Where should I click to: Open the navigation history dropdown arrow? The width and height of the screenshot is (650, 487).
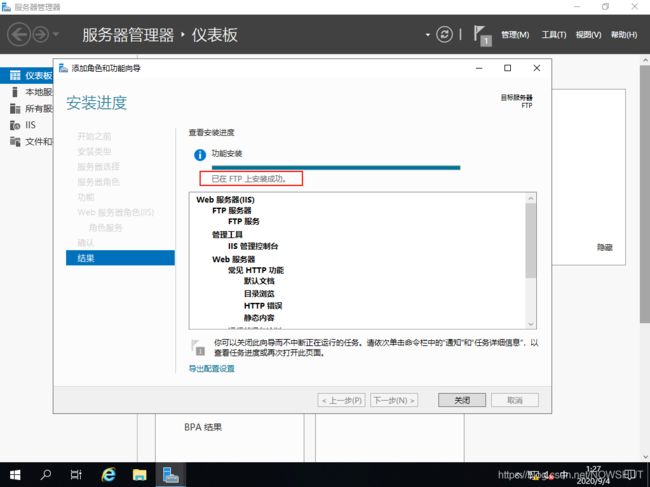[56, 34]
